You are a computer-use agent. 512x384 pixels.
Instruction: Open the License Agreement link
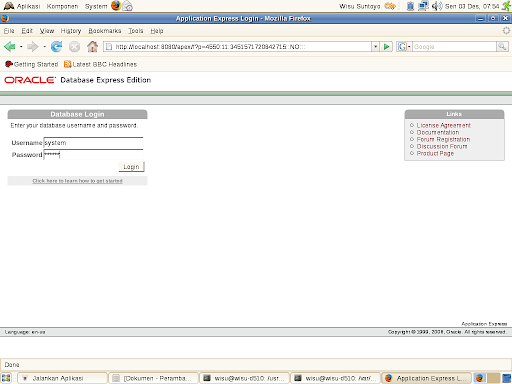(x=443, y=125)
